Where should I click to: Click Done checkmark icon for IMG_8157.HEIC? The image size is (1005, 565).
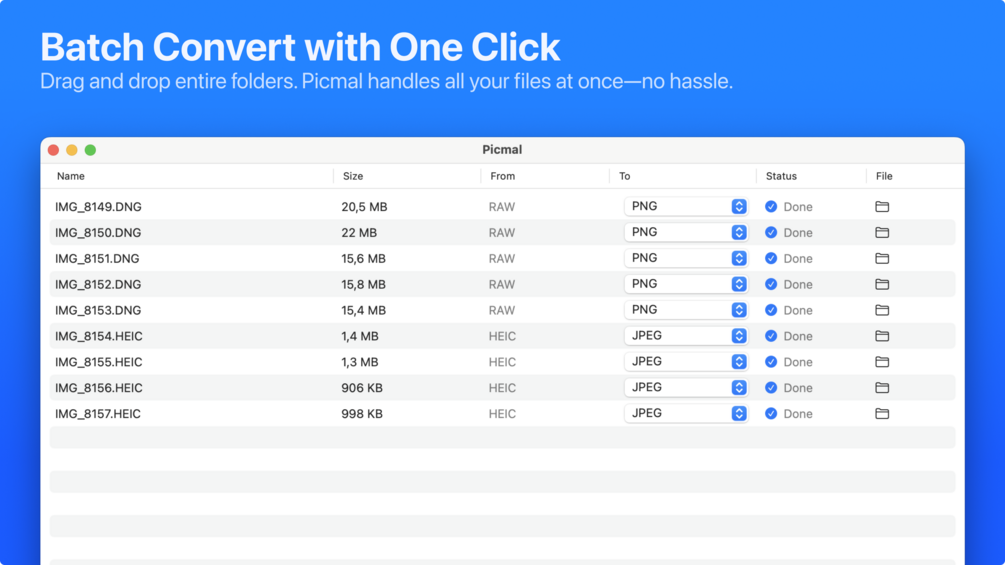pos(771,413)
